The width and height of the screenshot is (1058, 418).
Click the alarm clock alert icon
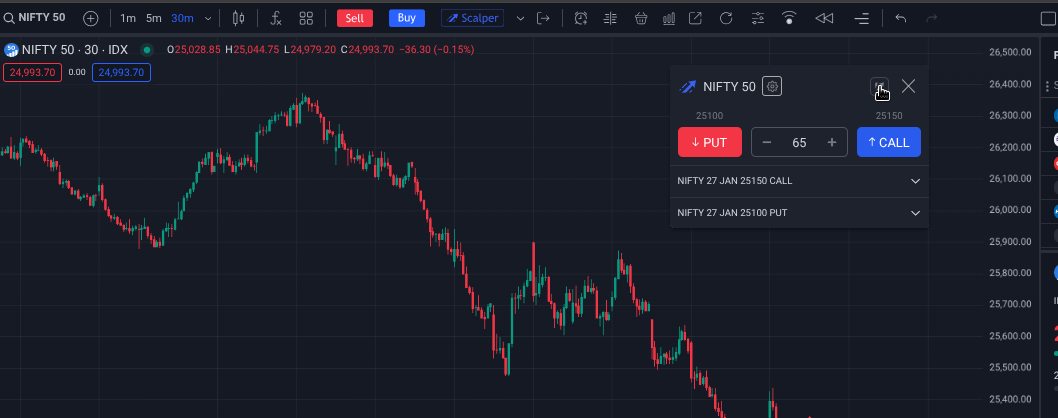(581, 18)
